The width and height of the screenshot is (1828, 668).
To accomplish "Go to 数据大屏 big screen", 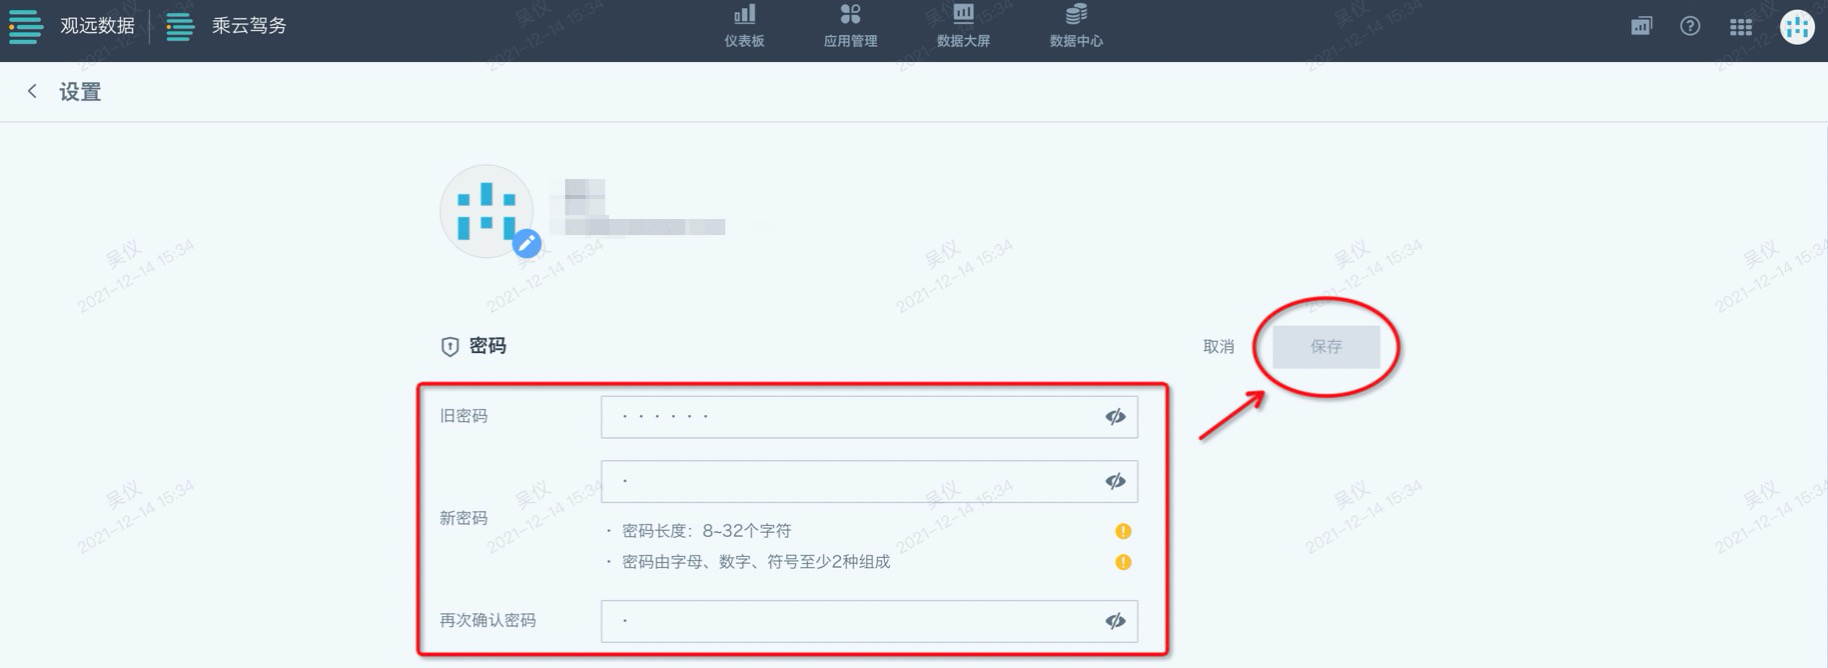I will pos(963,26).
